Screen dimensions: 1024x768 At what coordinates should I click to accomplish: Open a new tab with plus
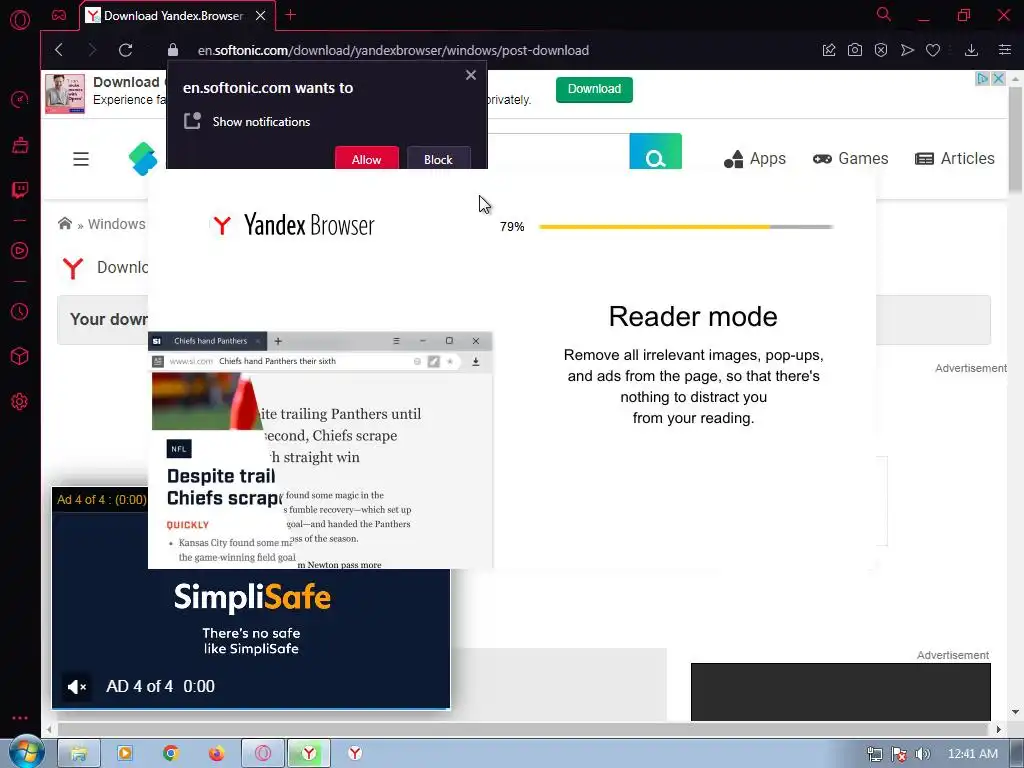pos(291,15)
